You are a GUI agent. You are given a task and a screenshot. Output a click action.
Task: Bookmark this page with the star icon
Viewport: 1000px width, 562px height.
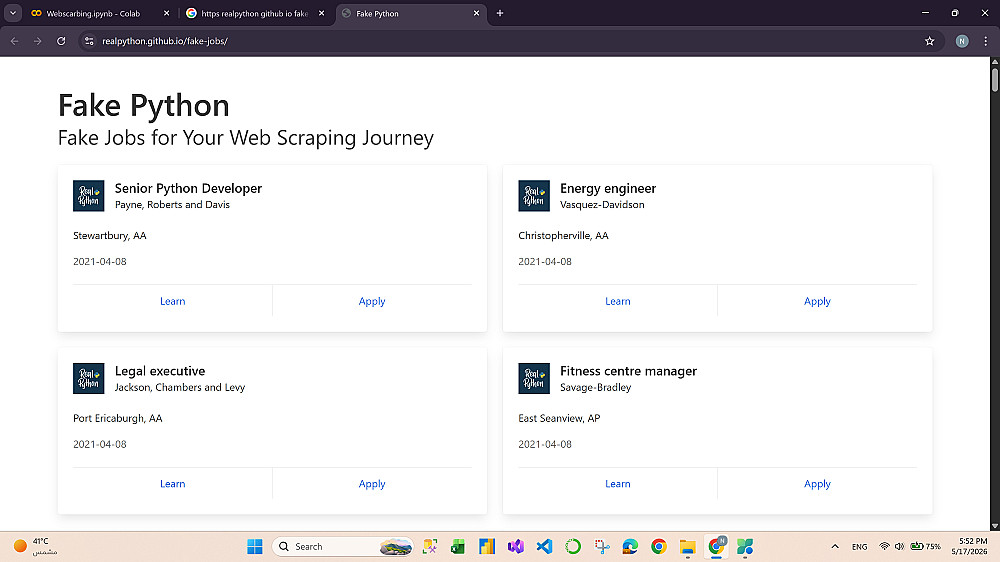929,41
